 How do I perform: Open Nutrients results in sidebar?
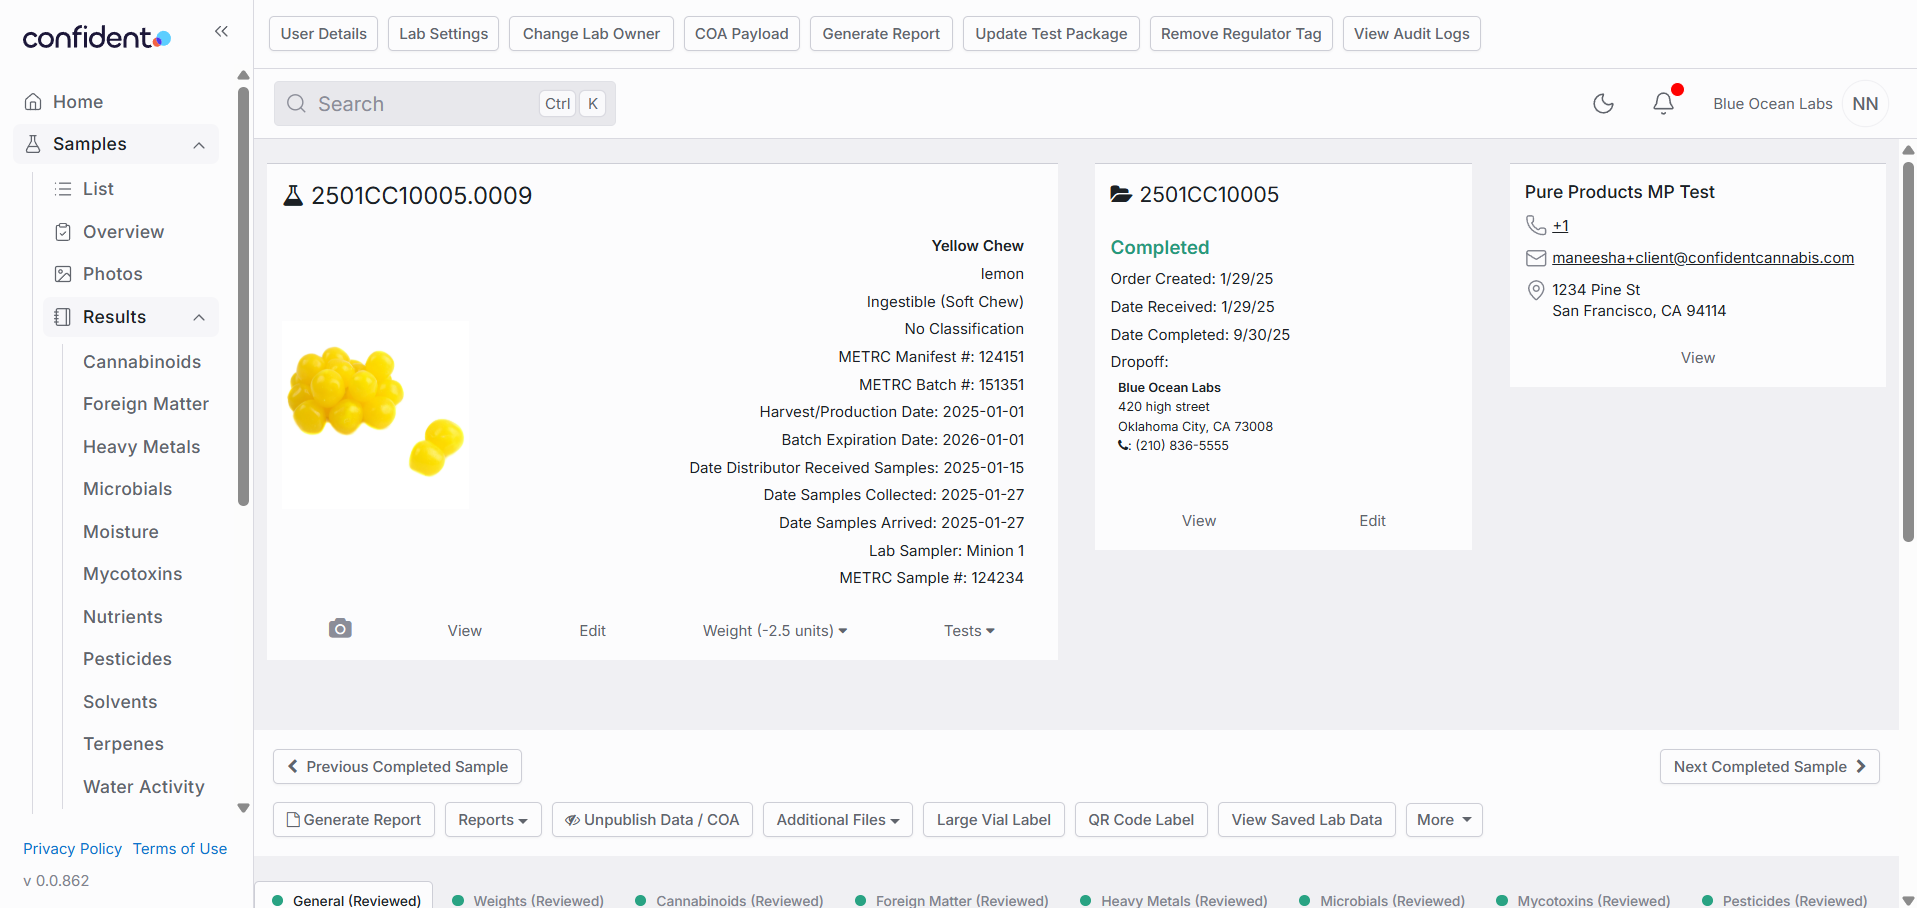point(123,616)
